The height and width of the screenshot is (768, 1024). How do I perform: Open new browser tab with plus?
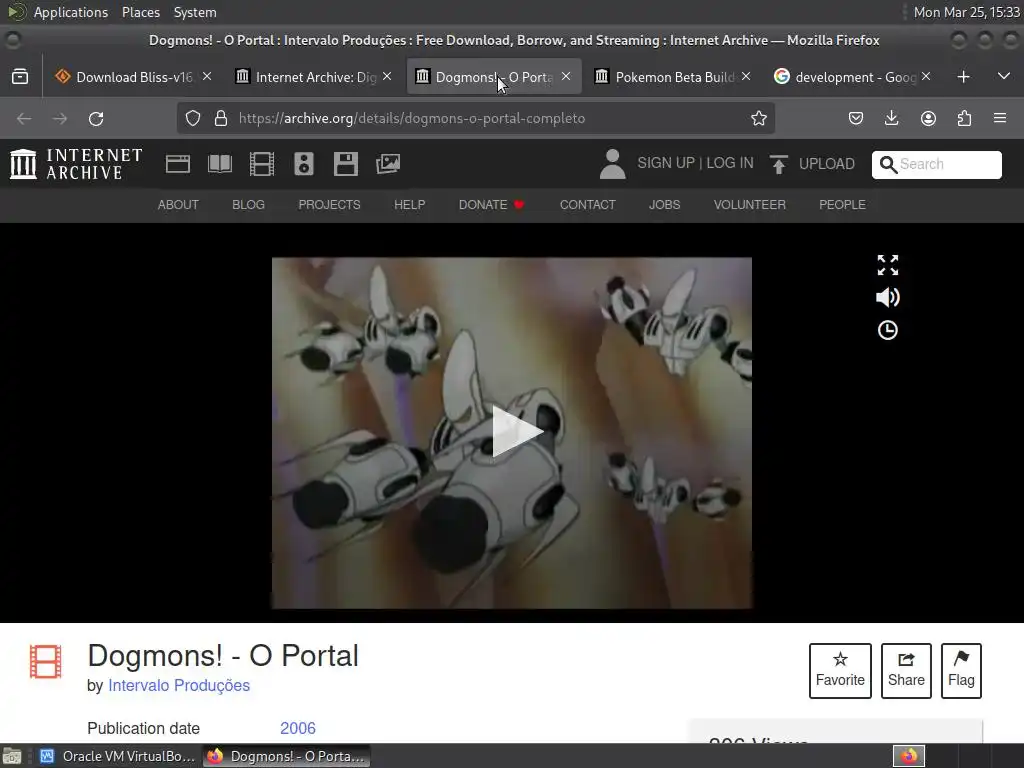coord(963,77)
